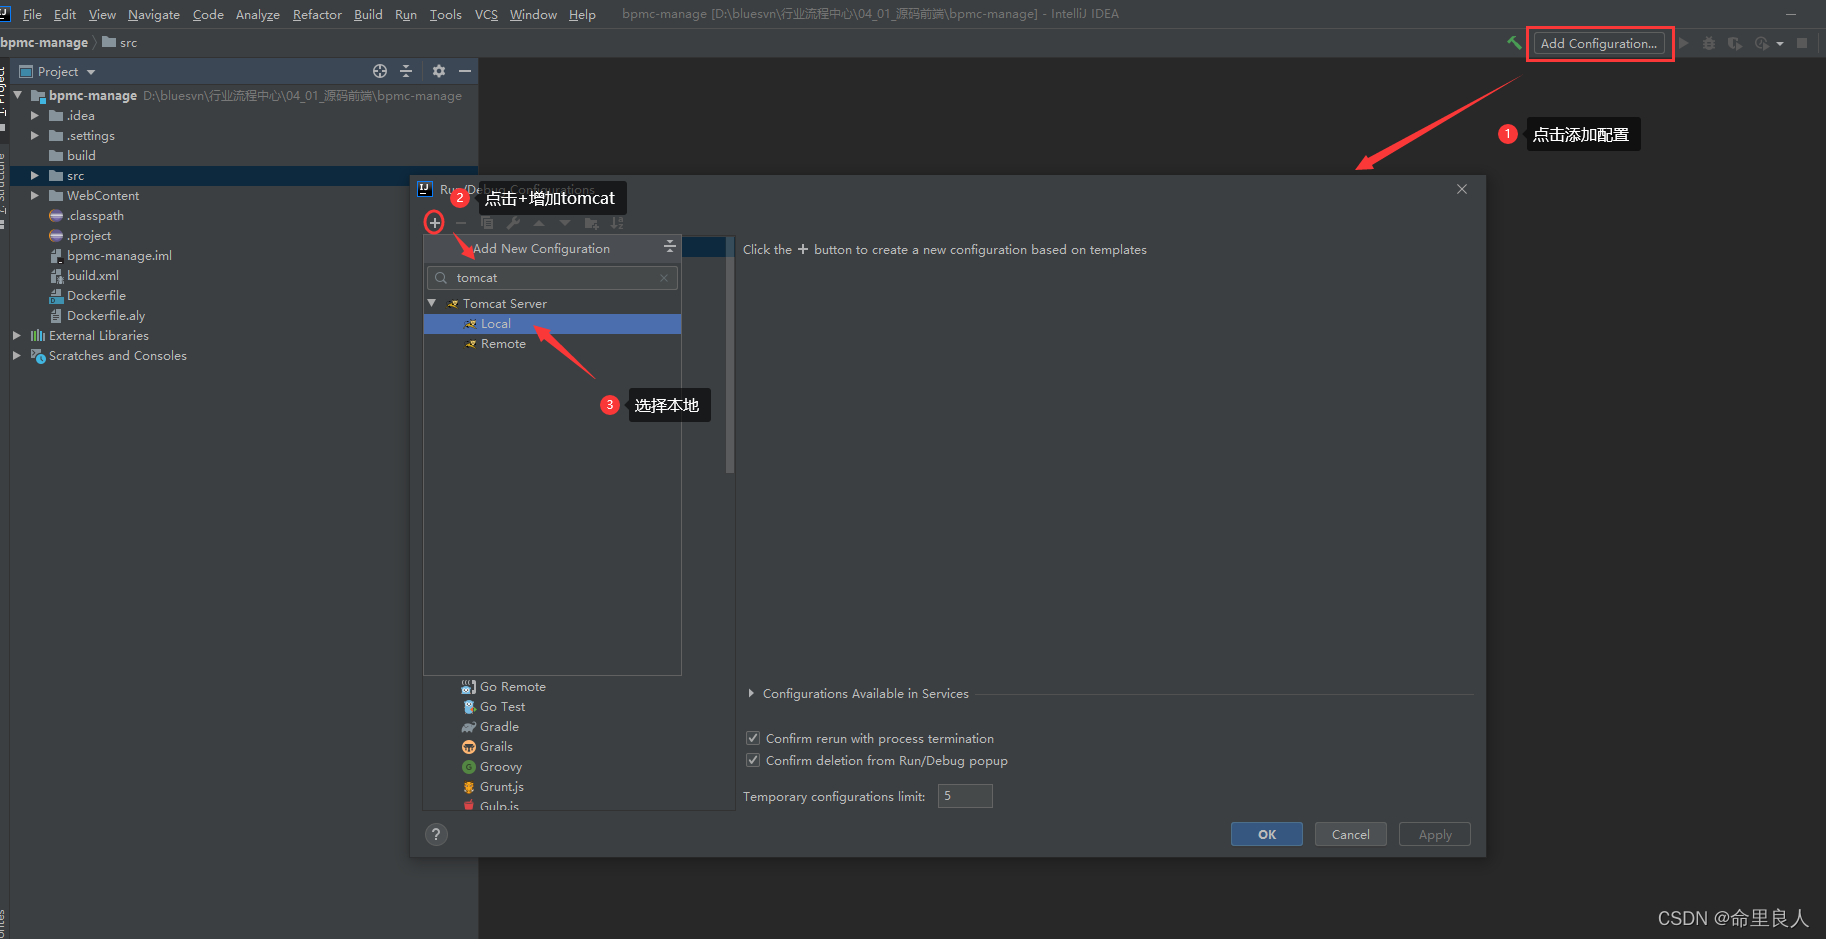Click the debug bug icon
This screenshot has height=939, width=1826.
[x=1709, y=43]
